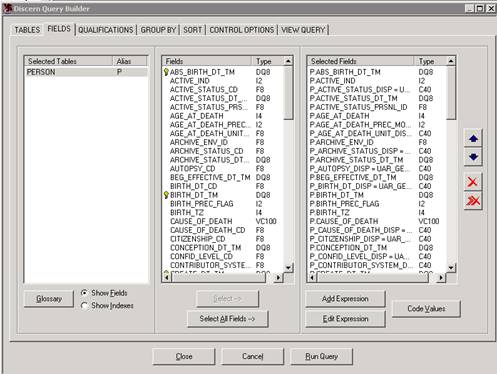Click Discern Query Builder title bar icon
Image resolution: width=497 pixels, height=374 pixels.
click(x=8, y=8)
